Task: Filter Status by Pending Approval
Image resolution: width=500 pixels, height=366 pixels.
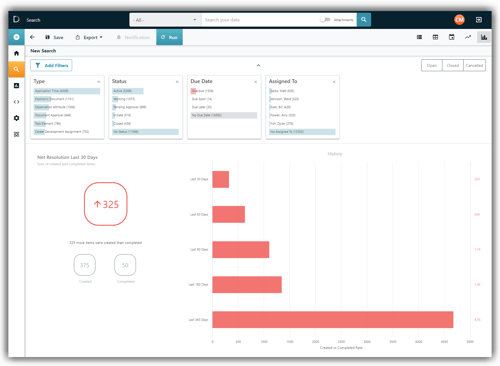Action: [145, 107]
